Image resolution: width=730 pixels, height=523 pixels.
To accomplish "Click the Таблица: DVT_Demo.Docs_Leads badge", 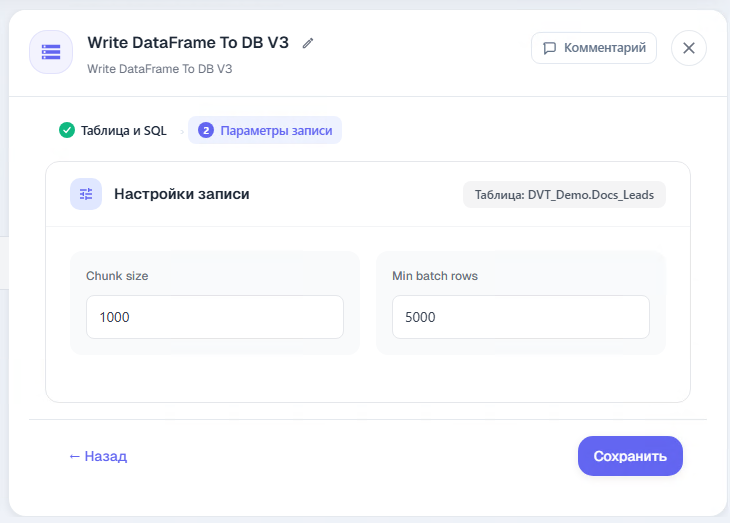I will tap(564, 195).
